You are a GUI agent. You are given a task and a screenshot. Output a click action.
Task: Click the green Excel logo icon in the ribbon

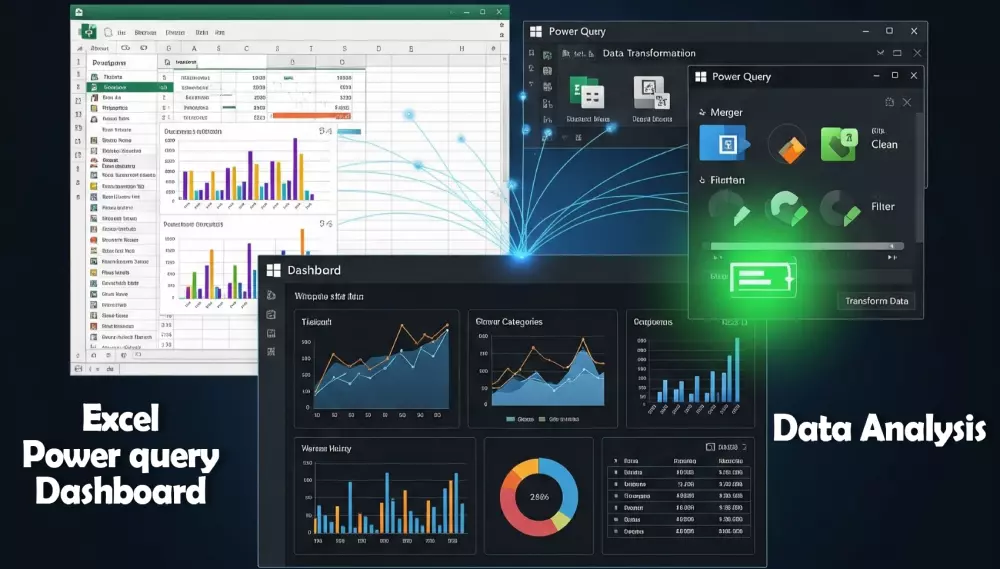(x=88, y=31)
